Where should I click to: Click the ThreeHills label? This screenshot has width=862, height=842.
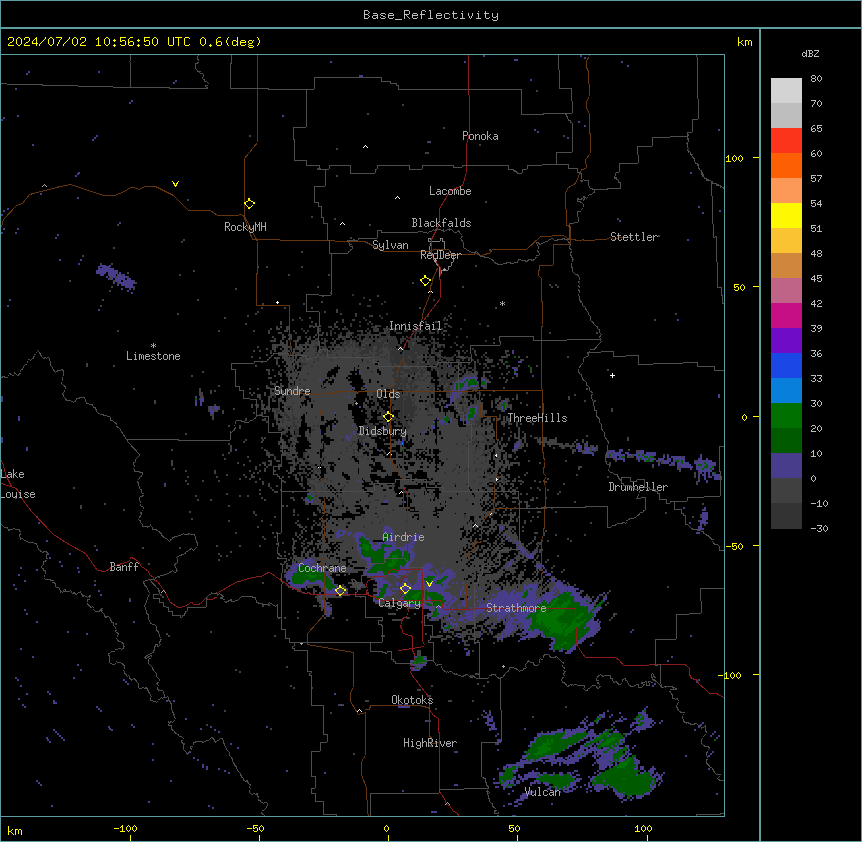click(x=537, y=418)
